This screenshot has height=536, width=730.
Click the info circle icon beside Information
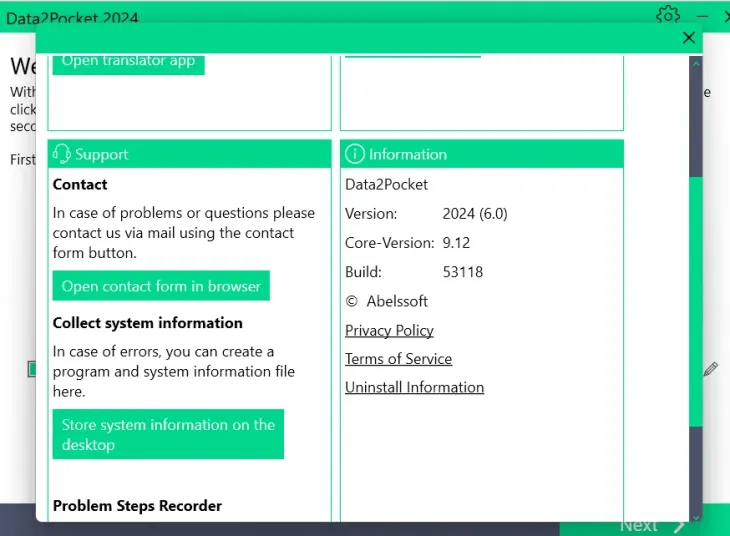pos(355,154)
